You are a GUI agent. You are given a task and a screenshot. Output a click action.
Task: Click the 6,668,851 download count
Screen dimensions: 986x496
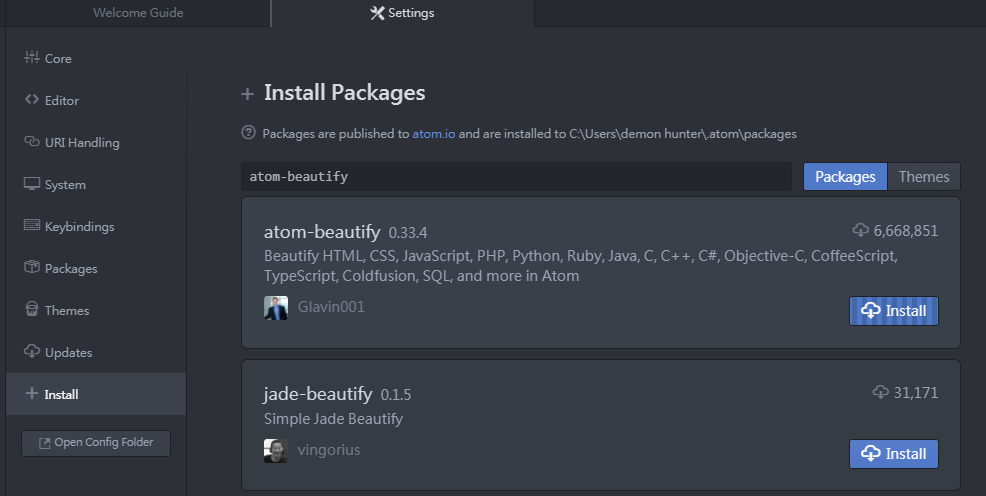906,231
